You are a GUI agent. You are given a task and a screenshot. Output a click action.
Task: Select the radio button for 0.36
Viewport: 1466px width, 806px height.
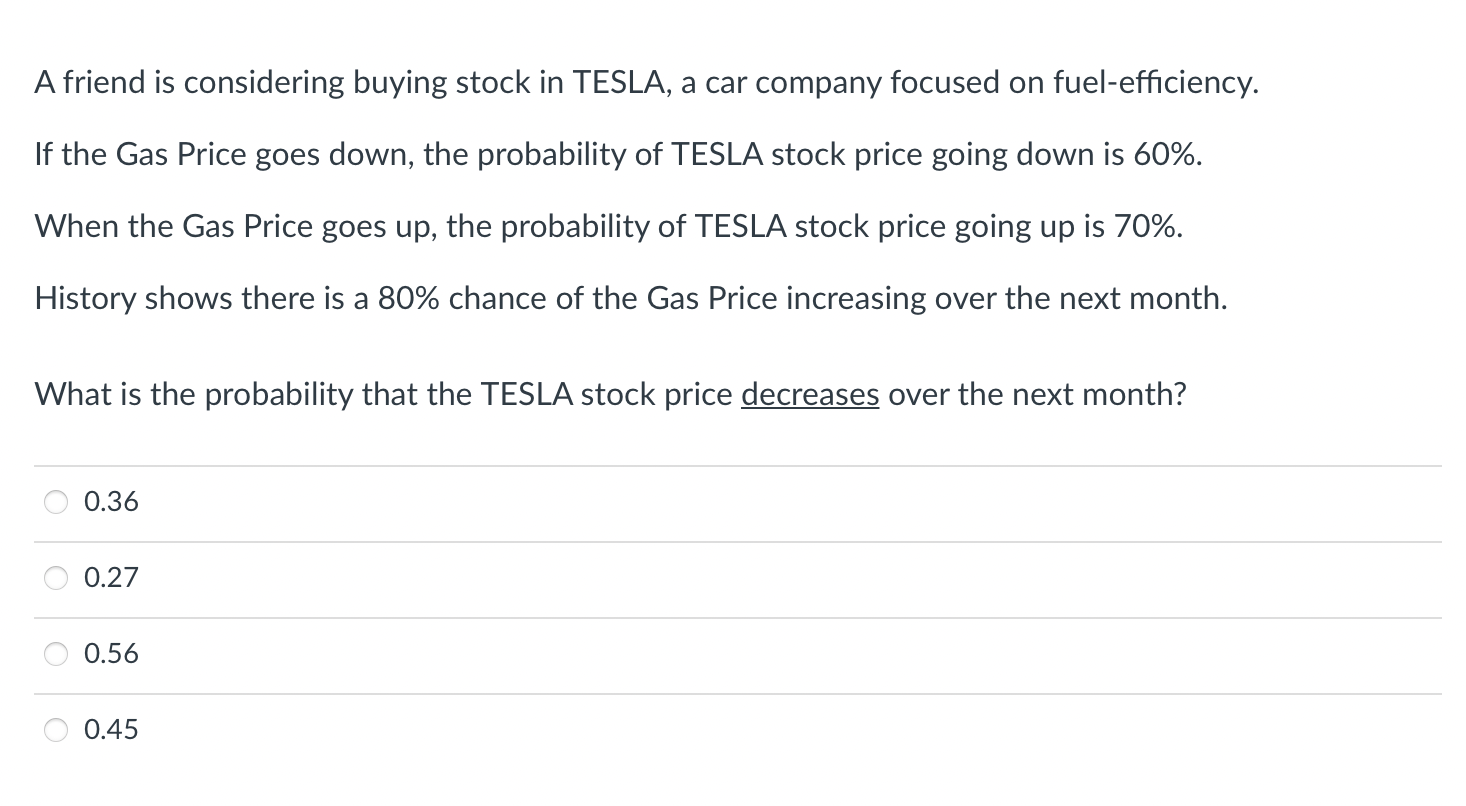click(x=56, y=503)
